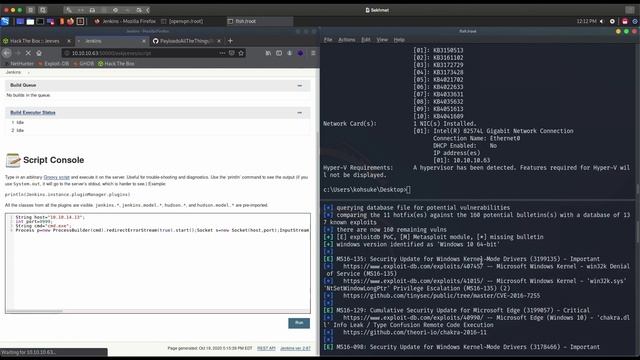
Task: Click the MS16-135 security update line
Action: (468, 259)
